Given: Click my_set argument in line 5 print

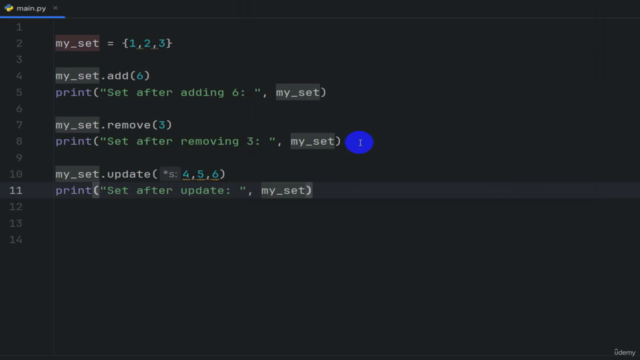Looking at the screenshot, I should [x=298, y=93].
